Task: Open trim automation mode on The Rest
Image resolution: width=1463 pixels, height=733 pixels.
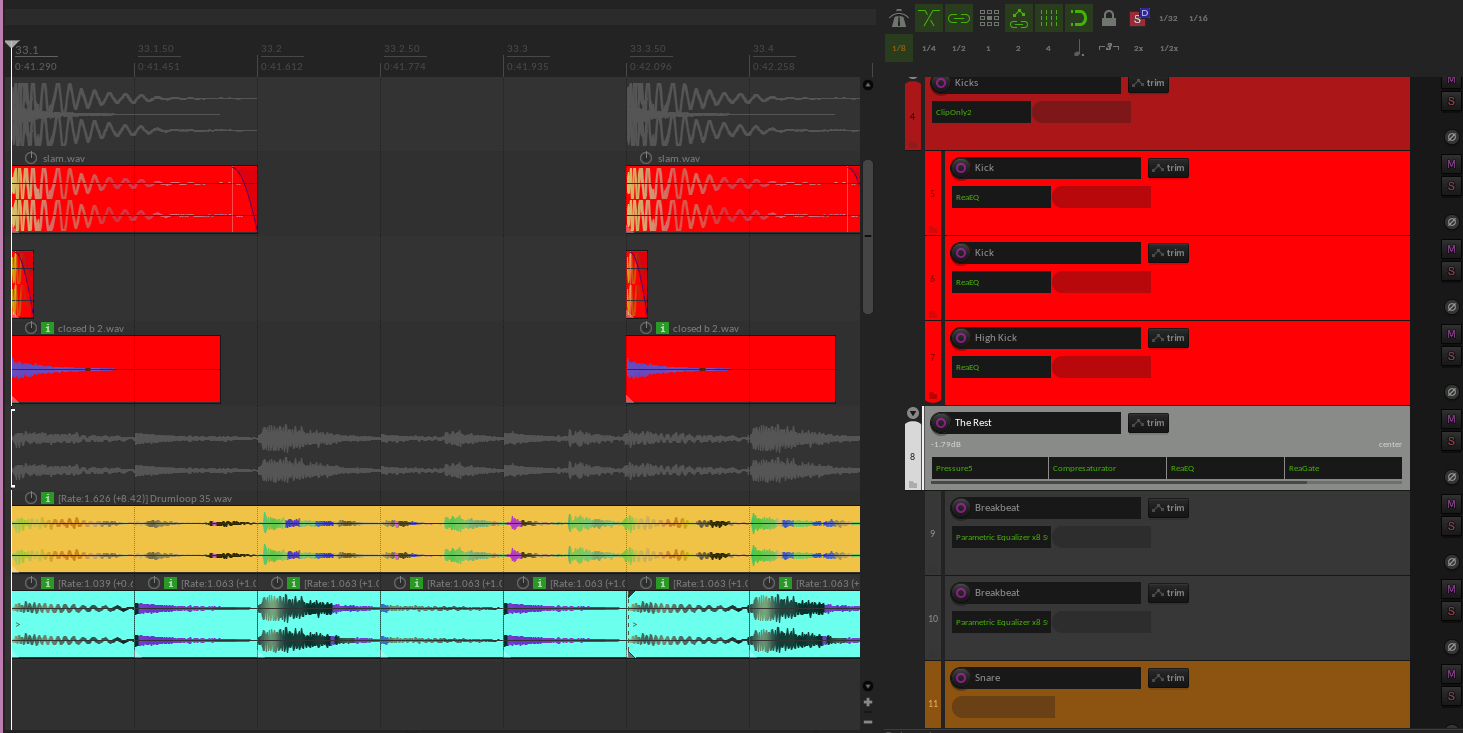Action: [x=1148, y=423]
